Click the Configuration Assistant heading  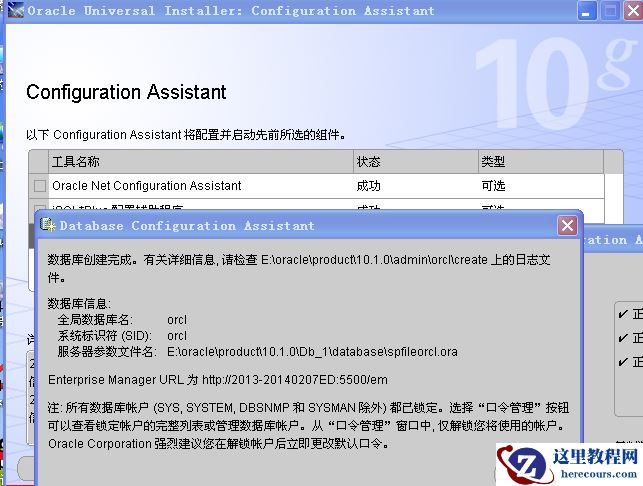pos(126,92)
